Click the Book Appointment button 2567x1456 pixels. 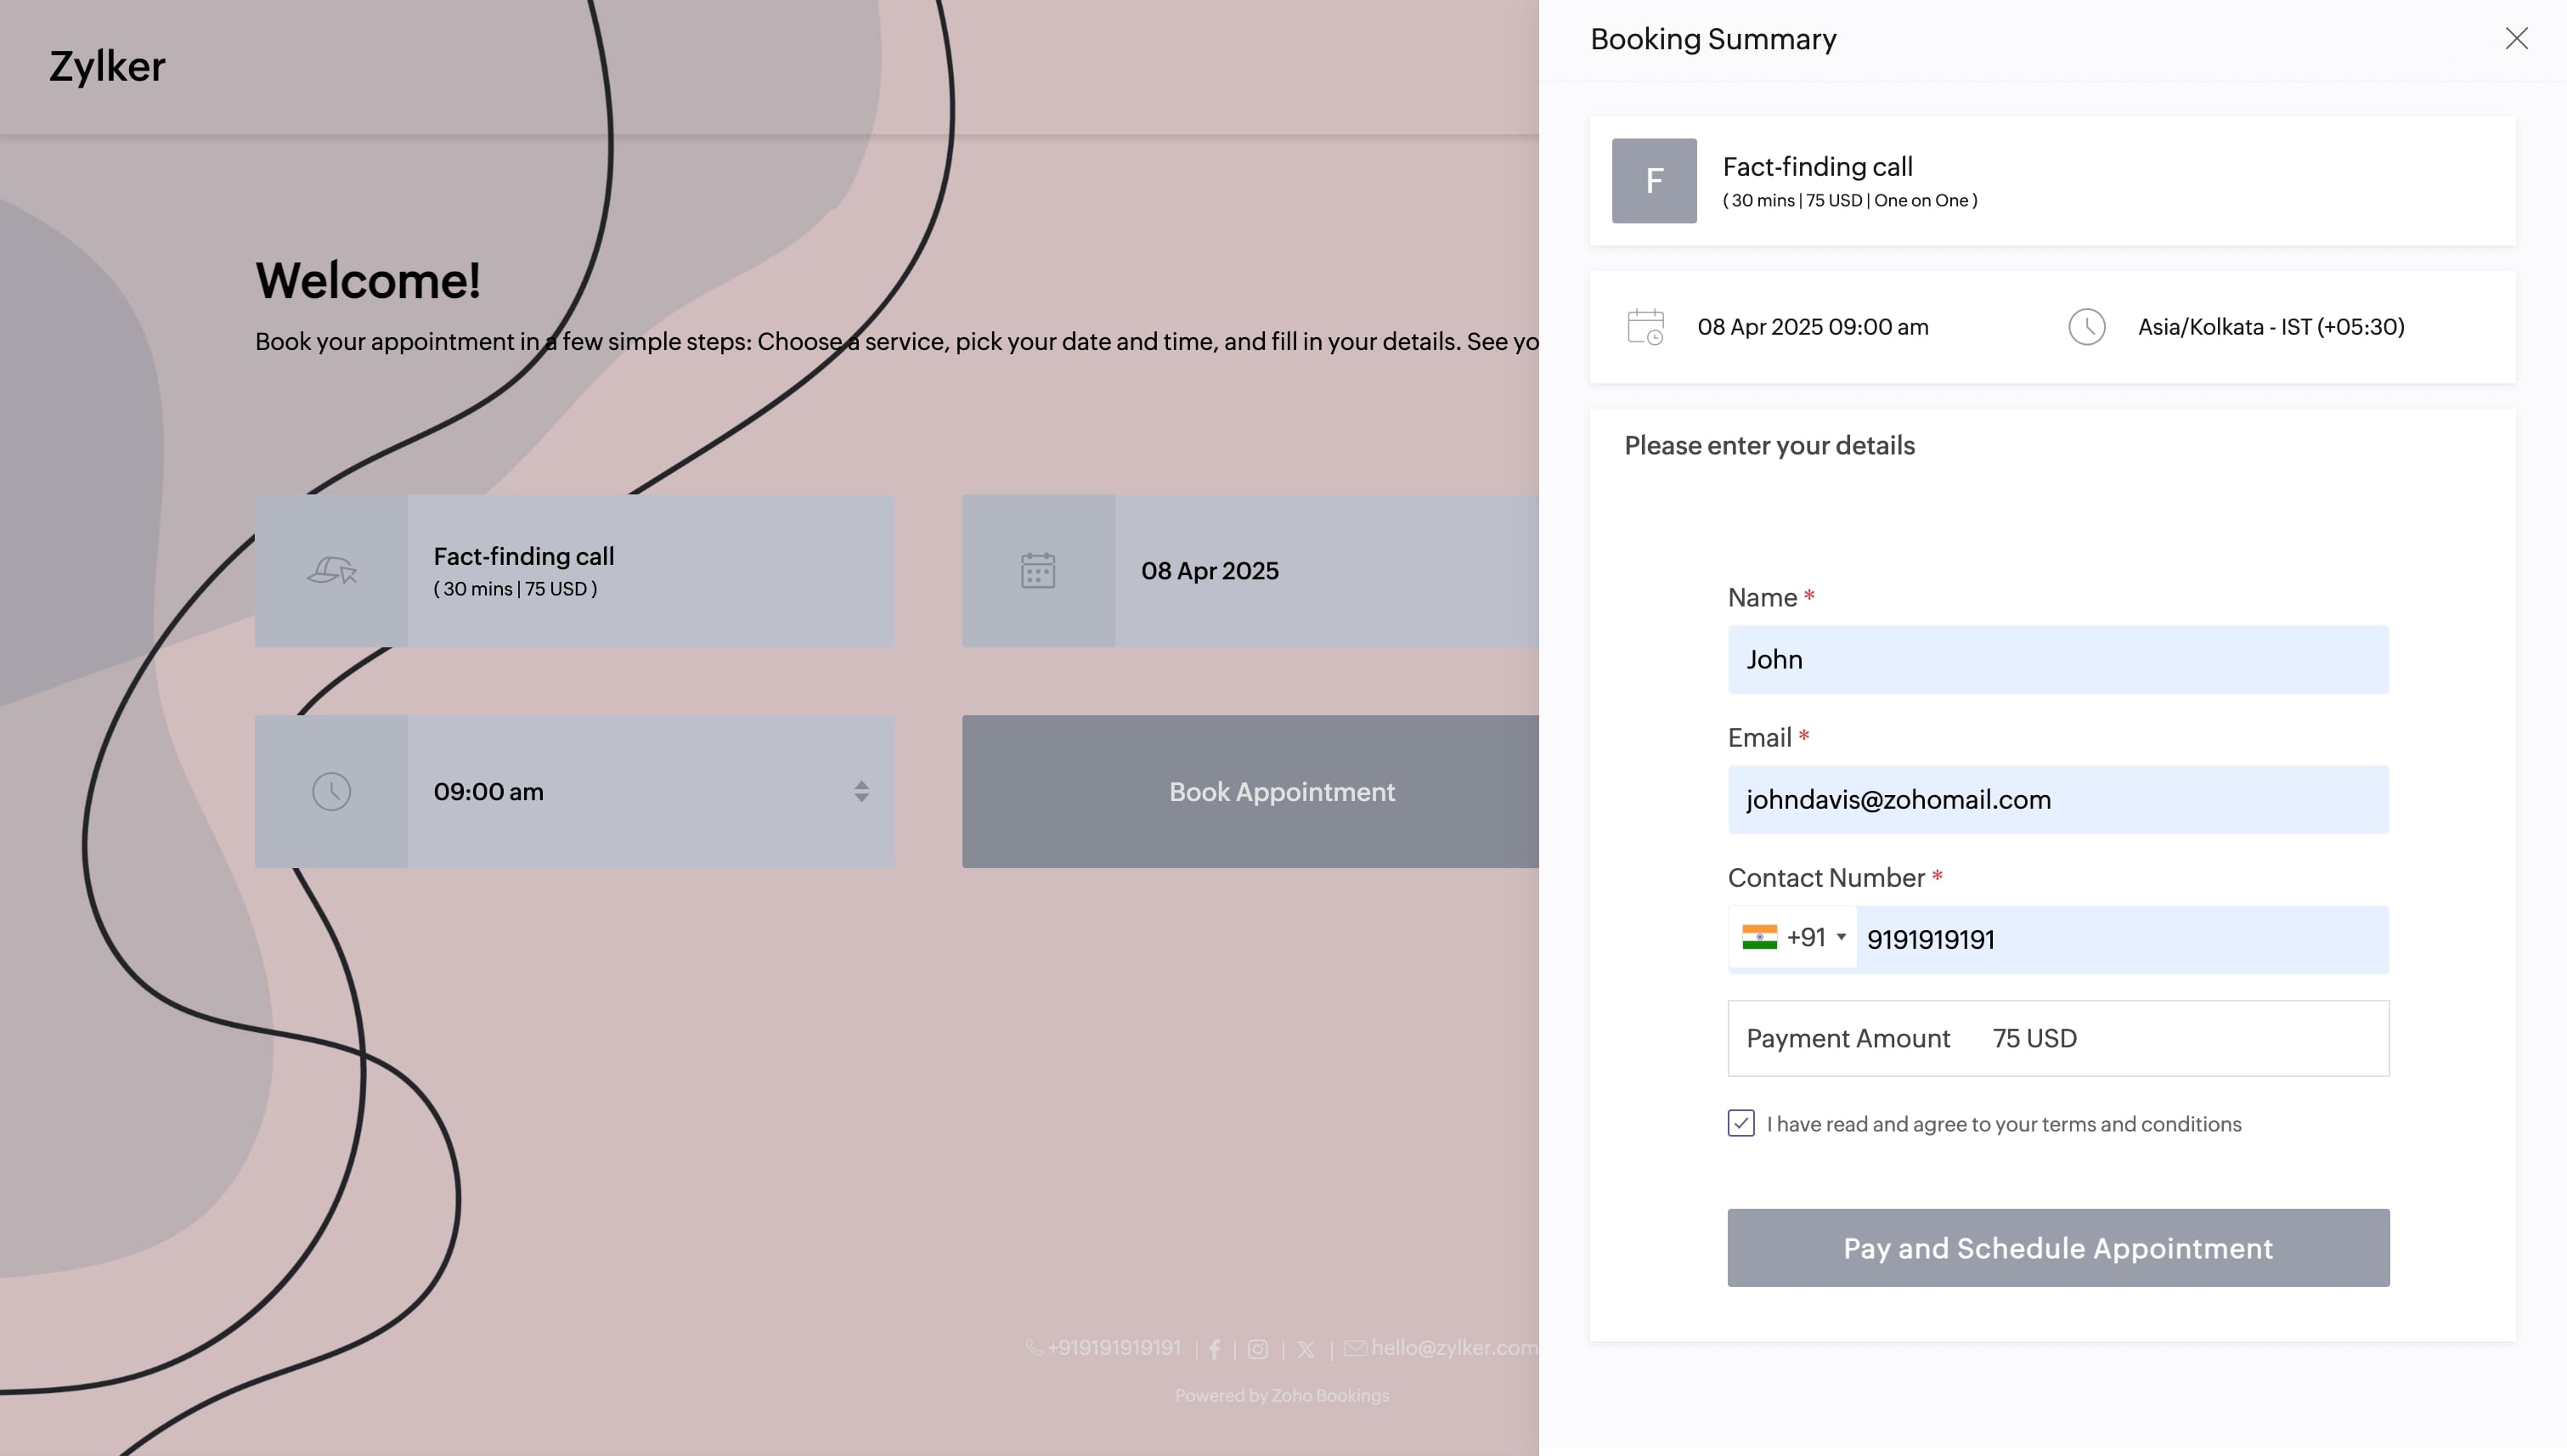click(x=1282, y=790)
